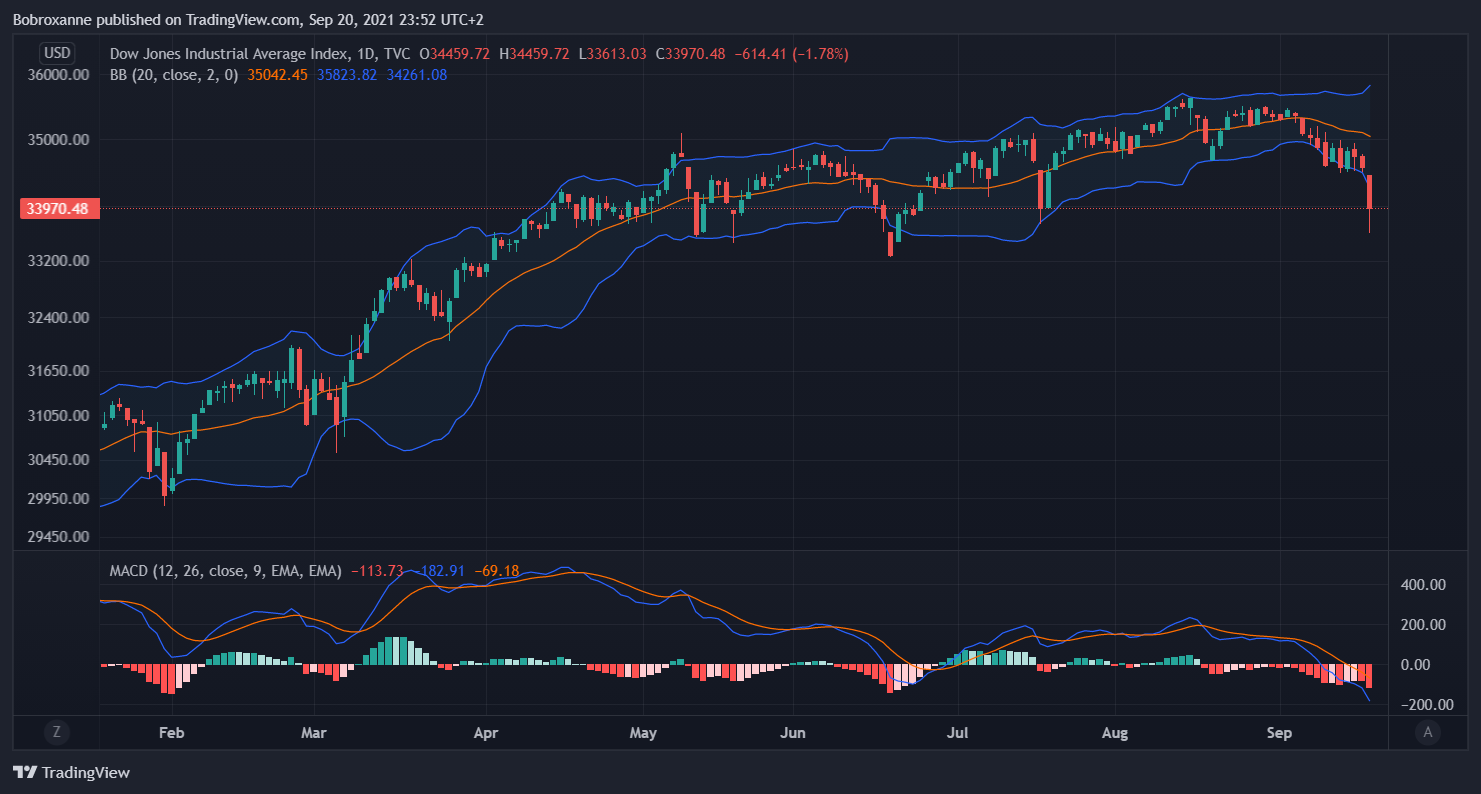Click the 200.00 MACD axis label
The image size is (1481, 794).
(1424, 625)
